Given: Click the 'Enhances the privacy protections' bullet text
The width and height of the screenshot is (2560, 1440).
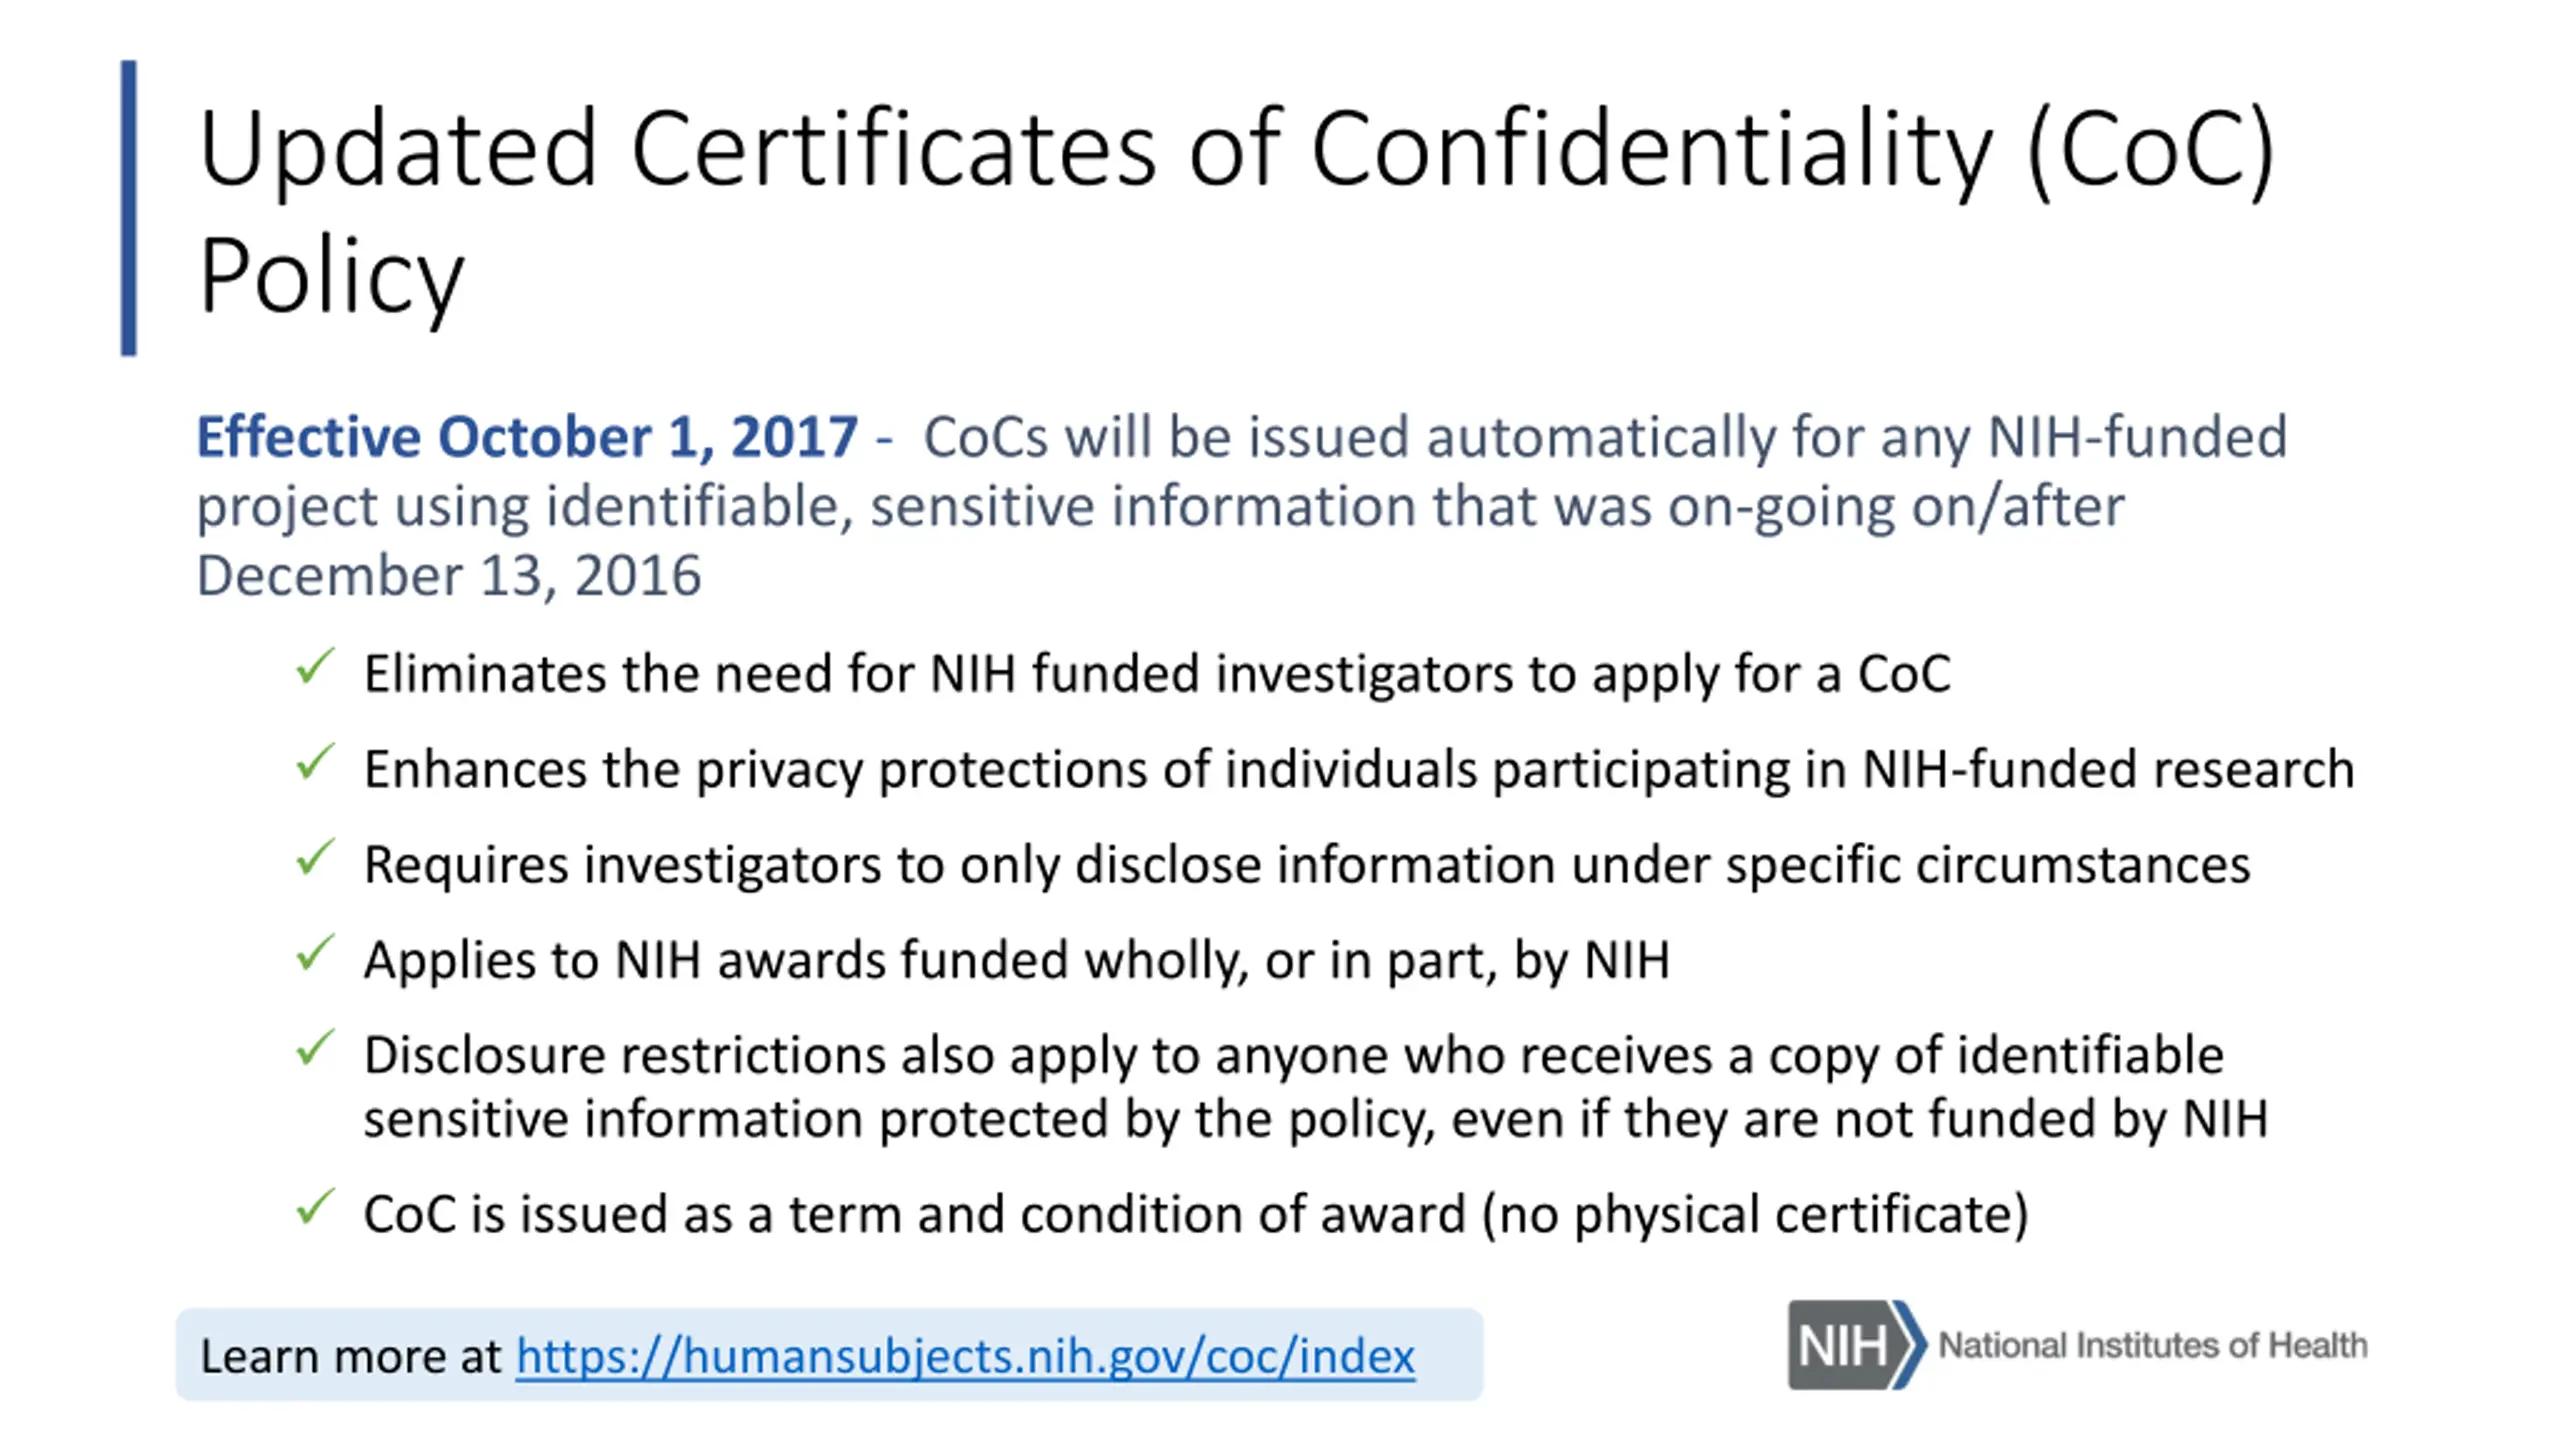Looking at the screenshot, I should pyautogui.click(x=1359, y=770).
